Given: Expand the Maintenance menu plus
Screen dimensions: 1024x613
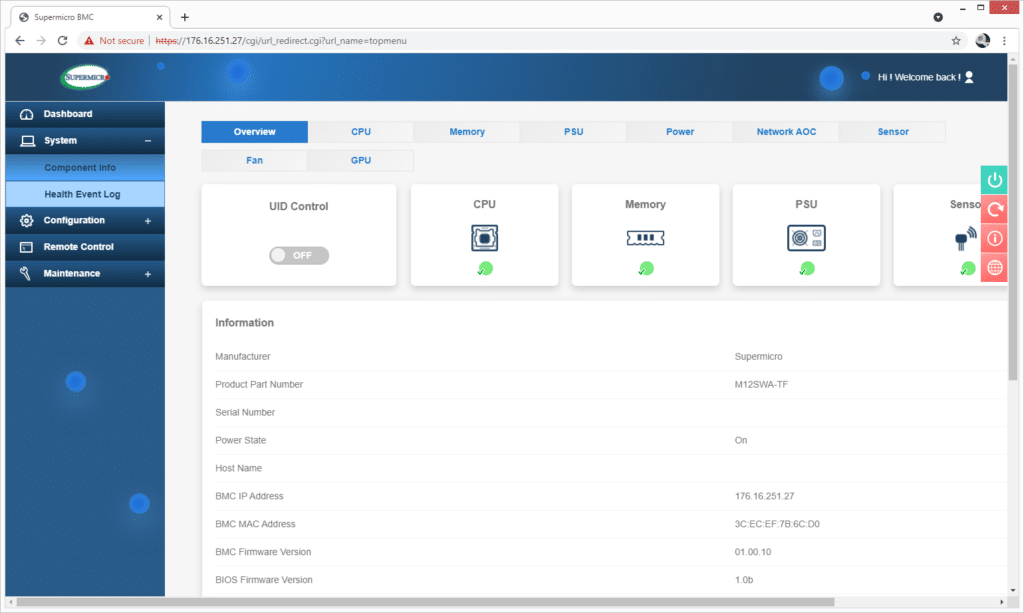Looking at the screenshot, I should [148, 274].
